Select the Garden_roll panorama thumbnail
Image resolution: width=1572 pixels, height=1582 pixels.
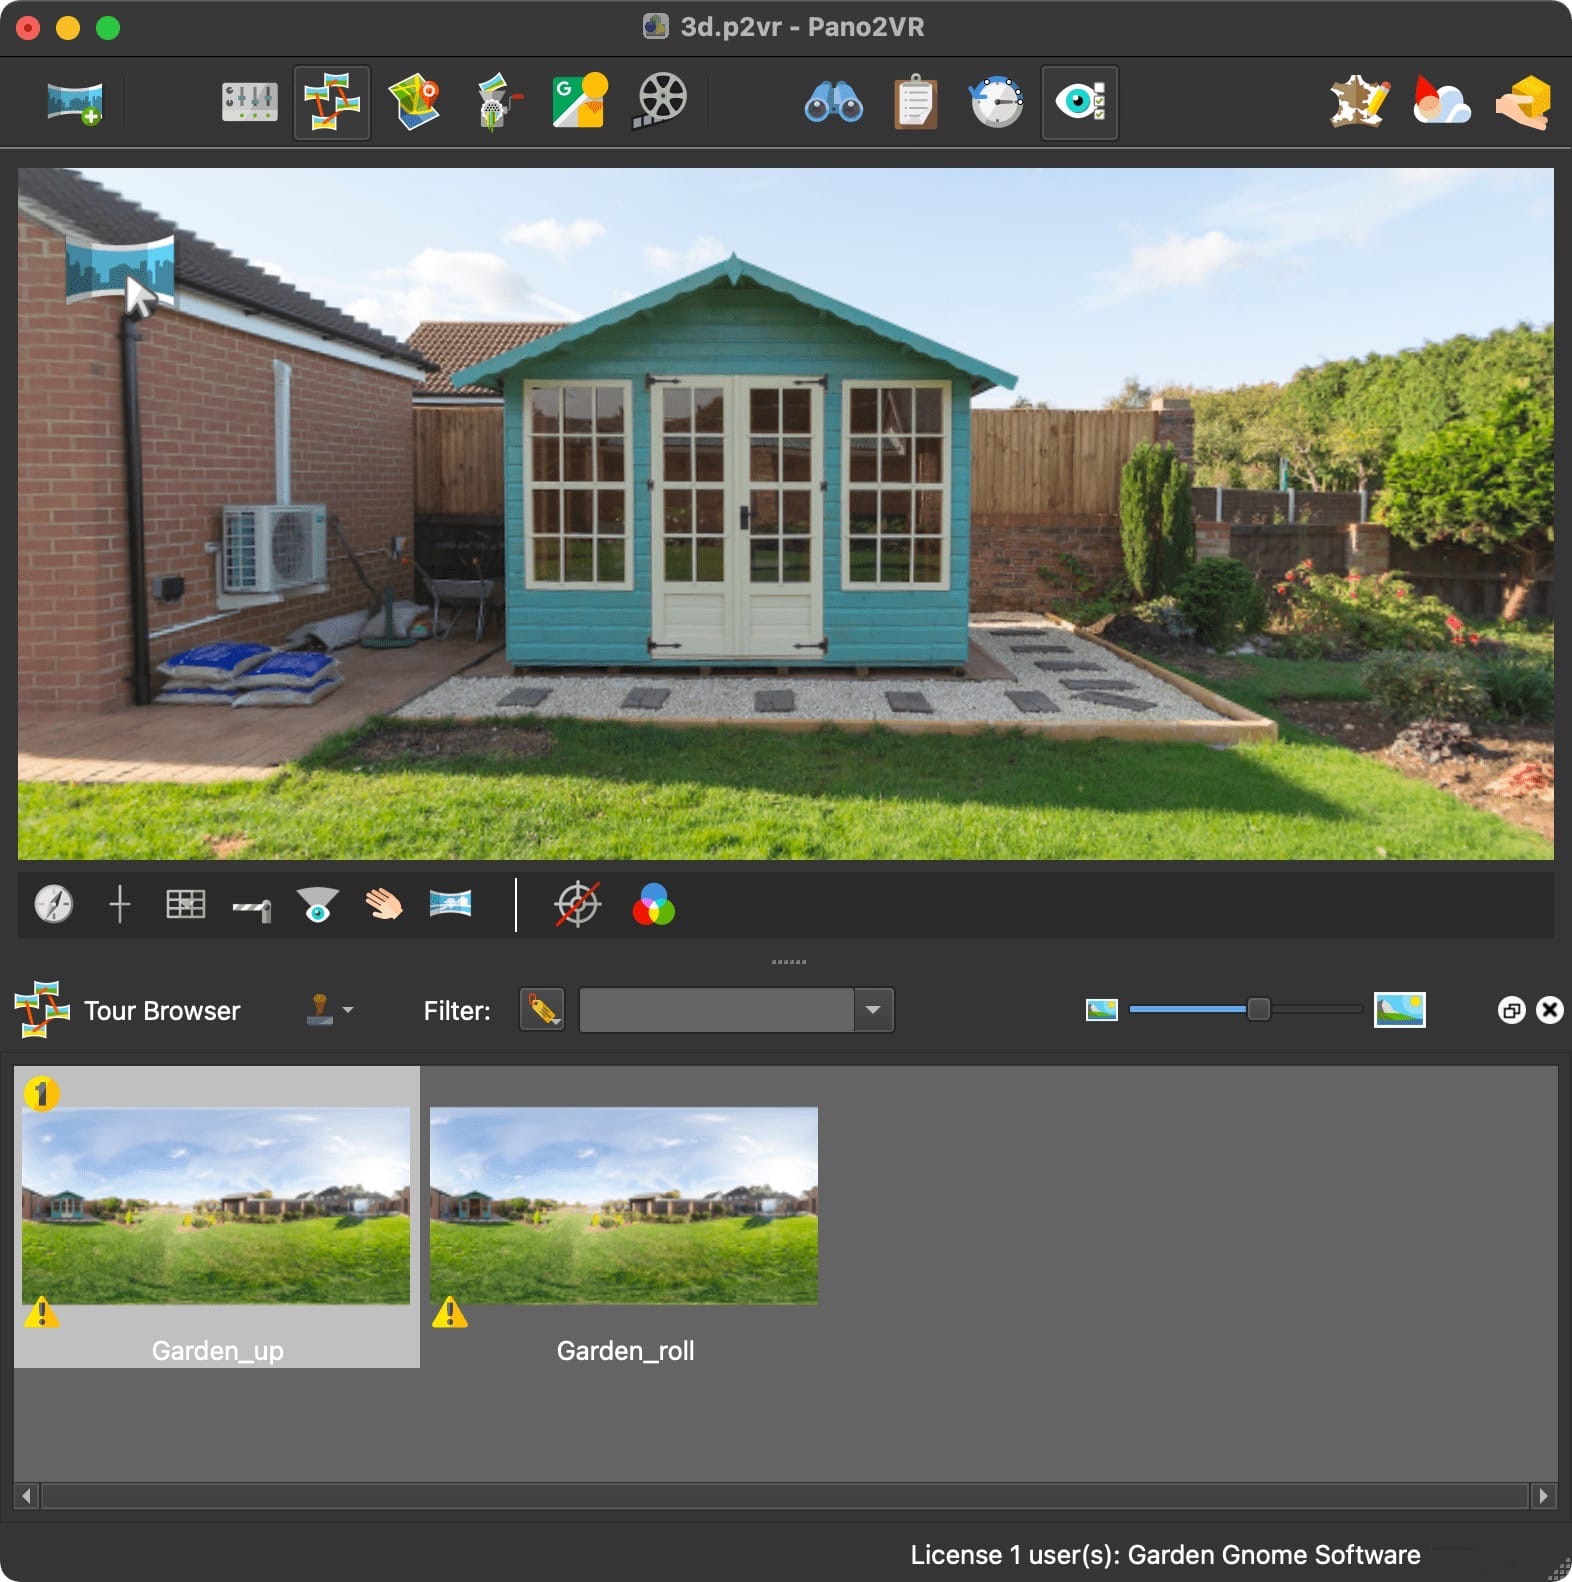[624, 1206]
